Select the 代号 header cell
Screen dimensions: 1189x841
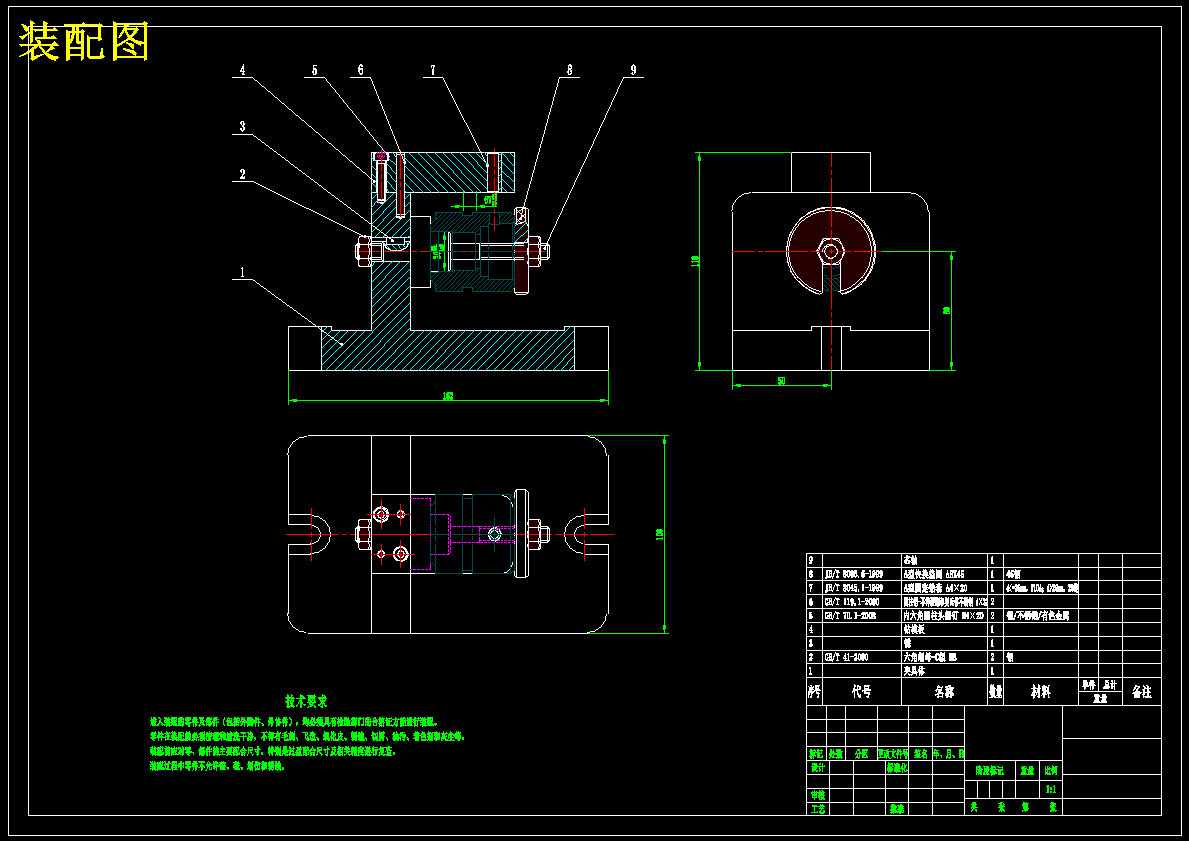pos(861,692)
